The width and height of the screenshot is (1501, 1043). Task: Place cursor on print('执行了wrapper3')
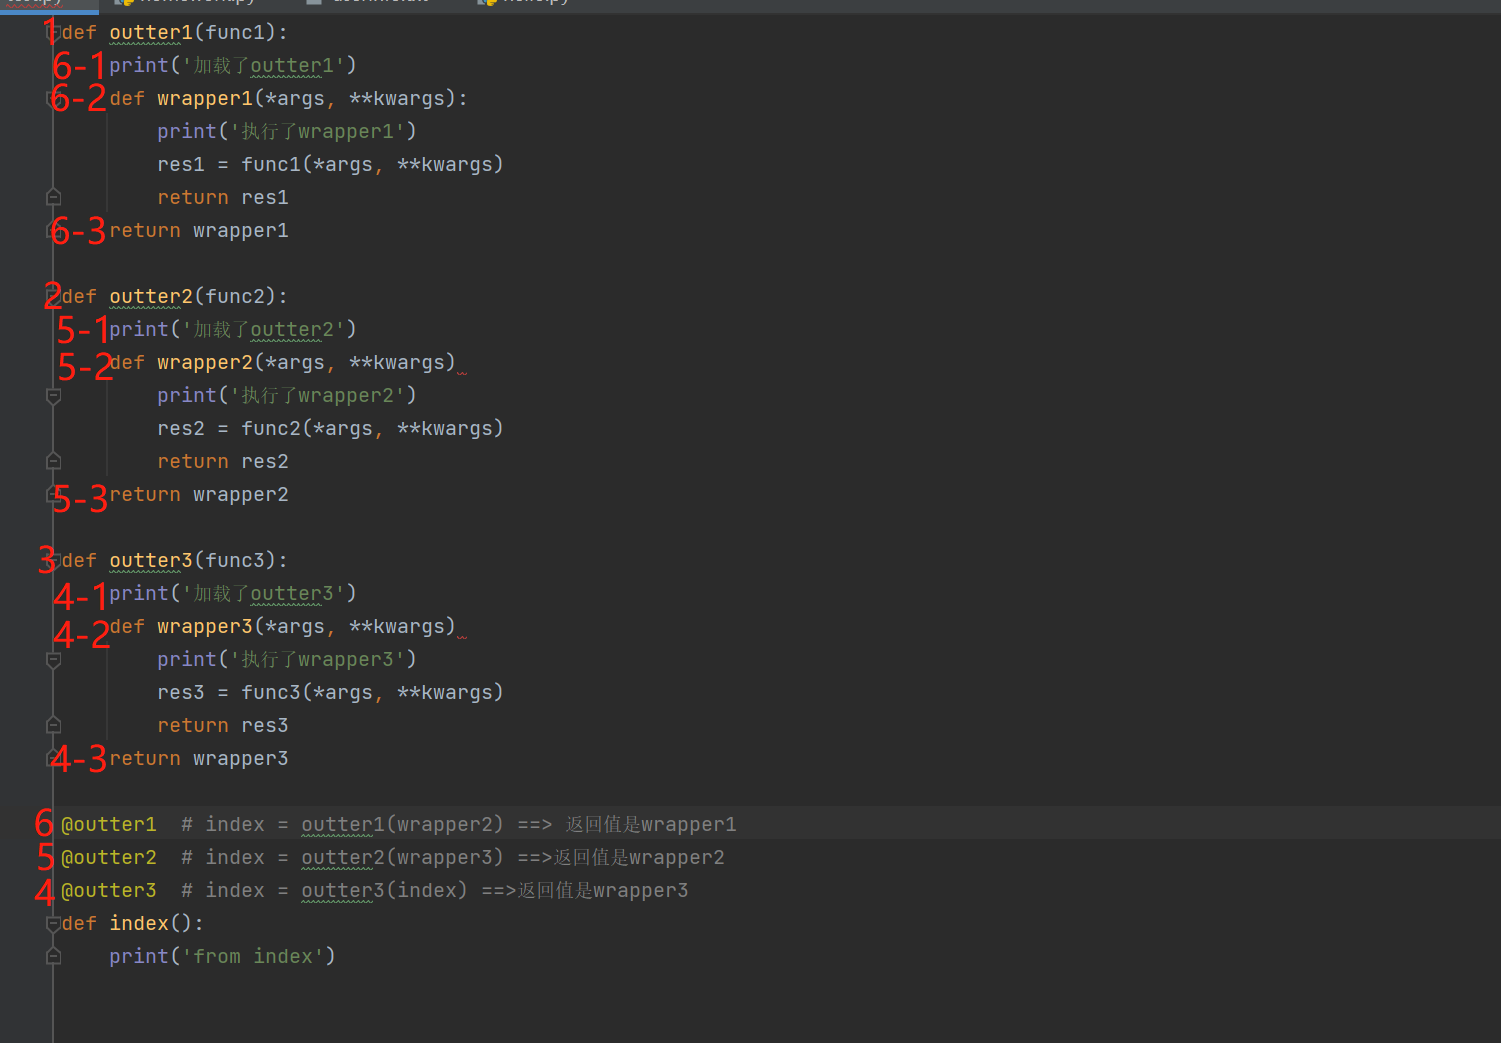pos(287,660)
